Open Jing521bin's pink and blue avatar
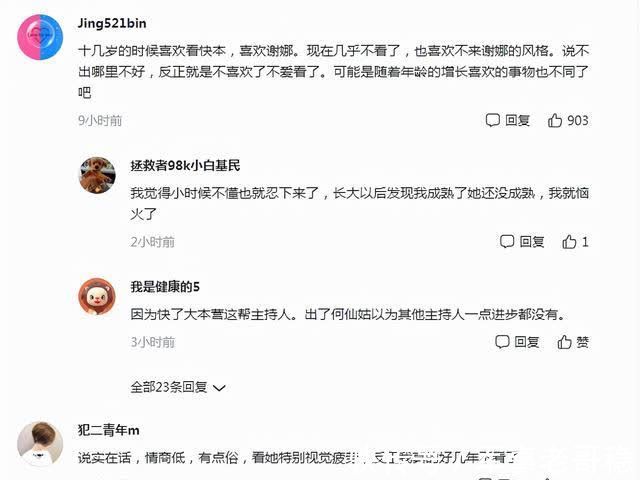640x480 pixels. (x=40, y=37)
